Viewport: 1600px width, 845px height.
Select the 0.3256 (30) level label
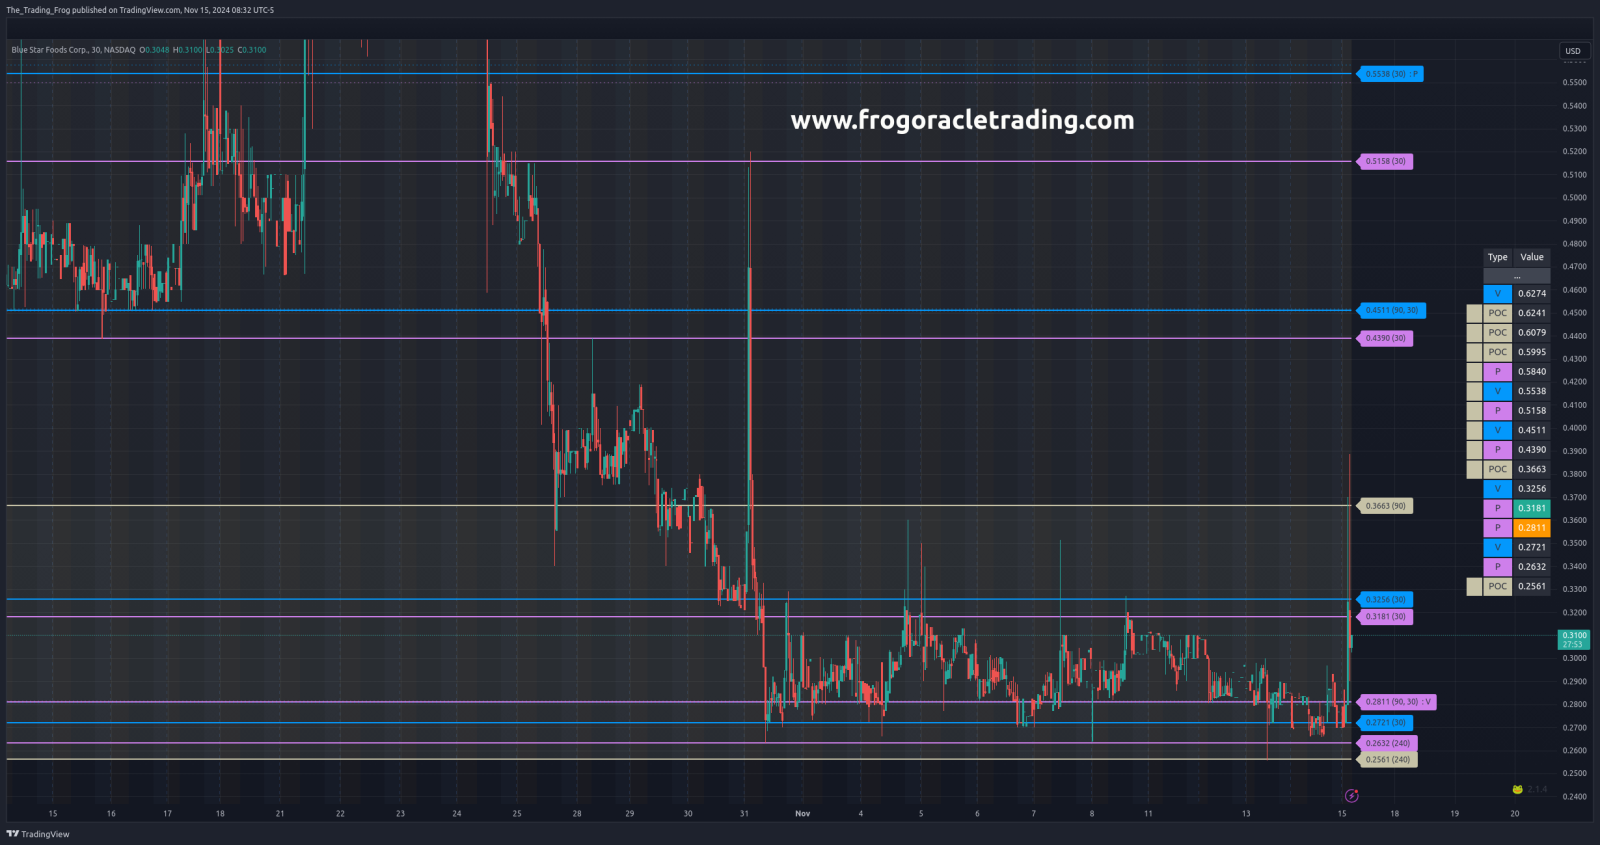[x=1385, y=599]
